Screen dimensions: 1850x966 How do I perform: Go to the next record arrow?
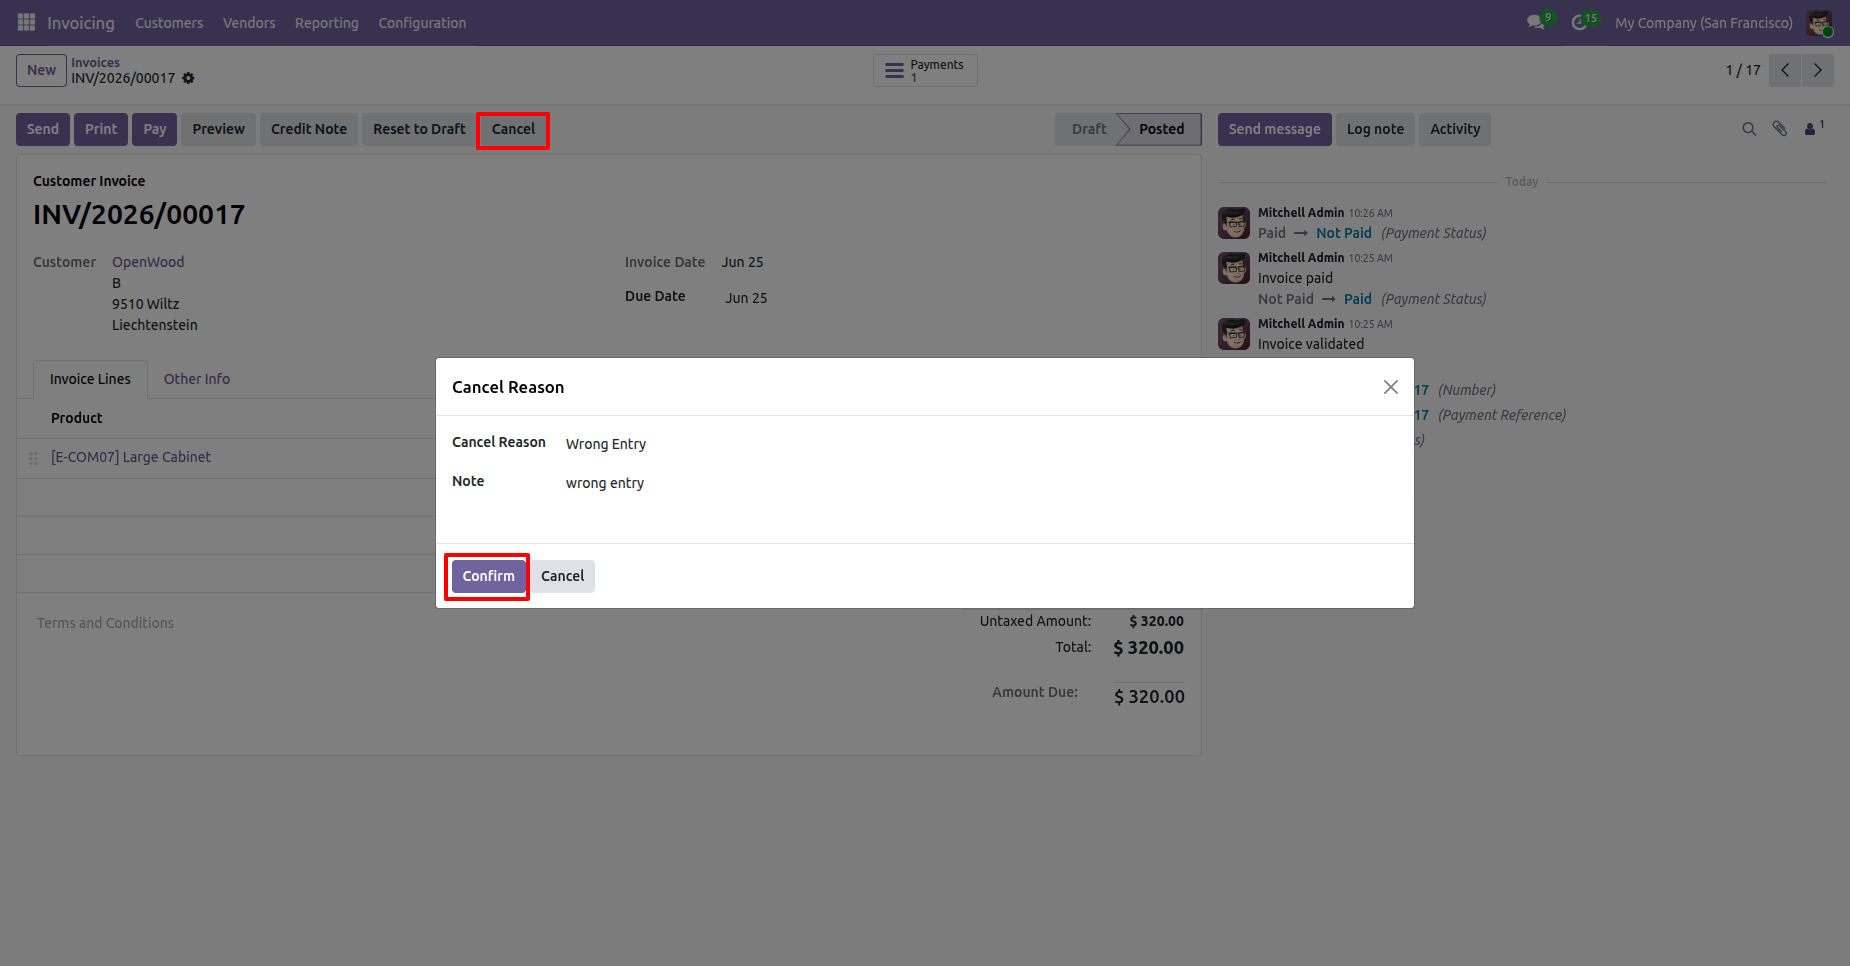pyautogui.click(x=1818, y=70)
